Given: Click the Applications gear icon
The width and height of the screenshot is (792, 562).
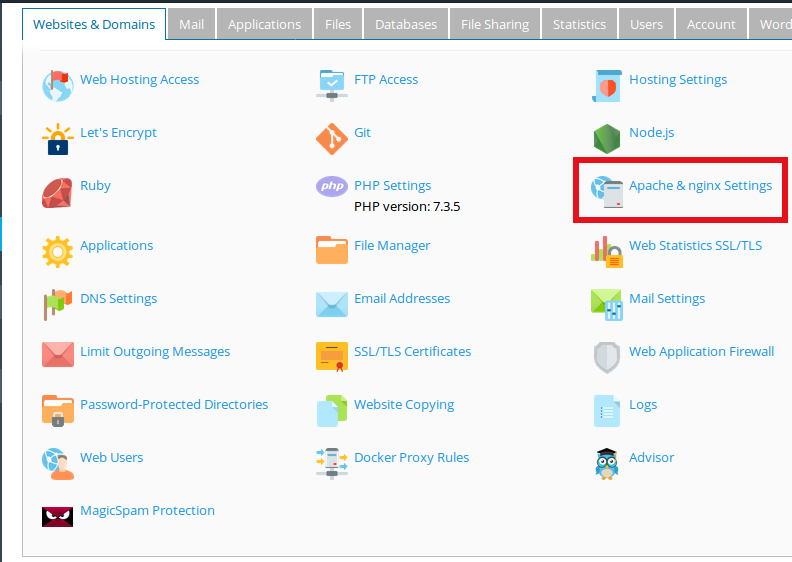Looking at the screenshot, I should [58, 252].
